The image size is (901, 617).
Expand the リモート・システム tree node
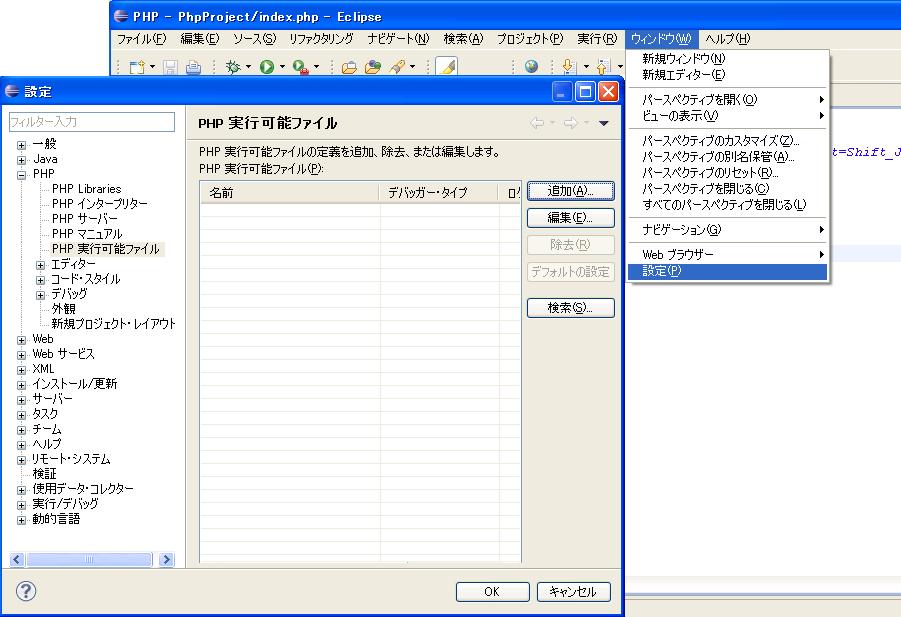click(21, 460)
